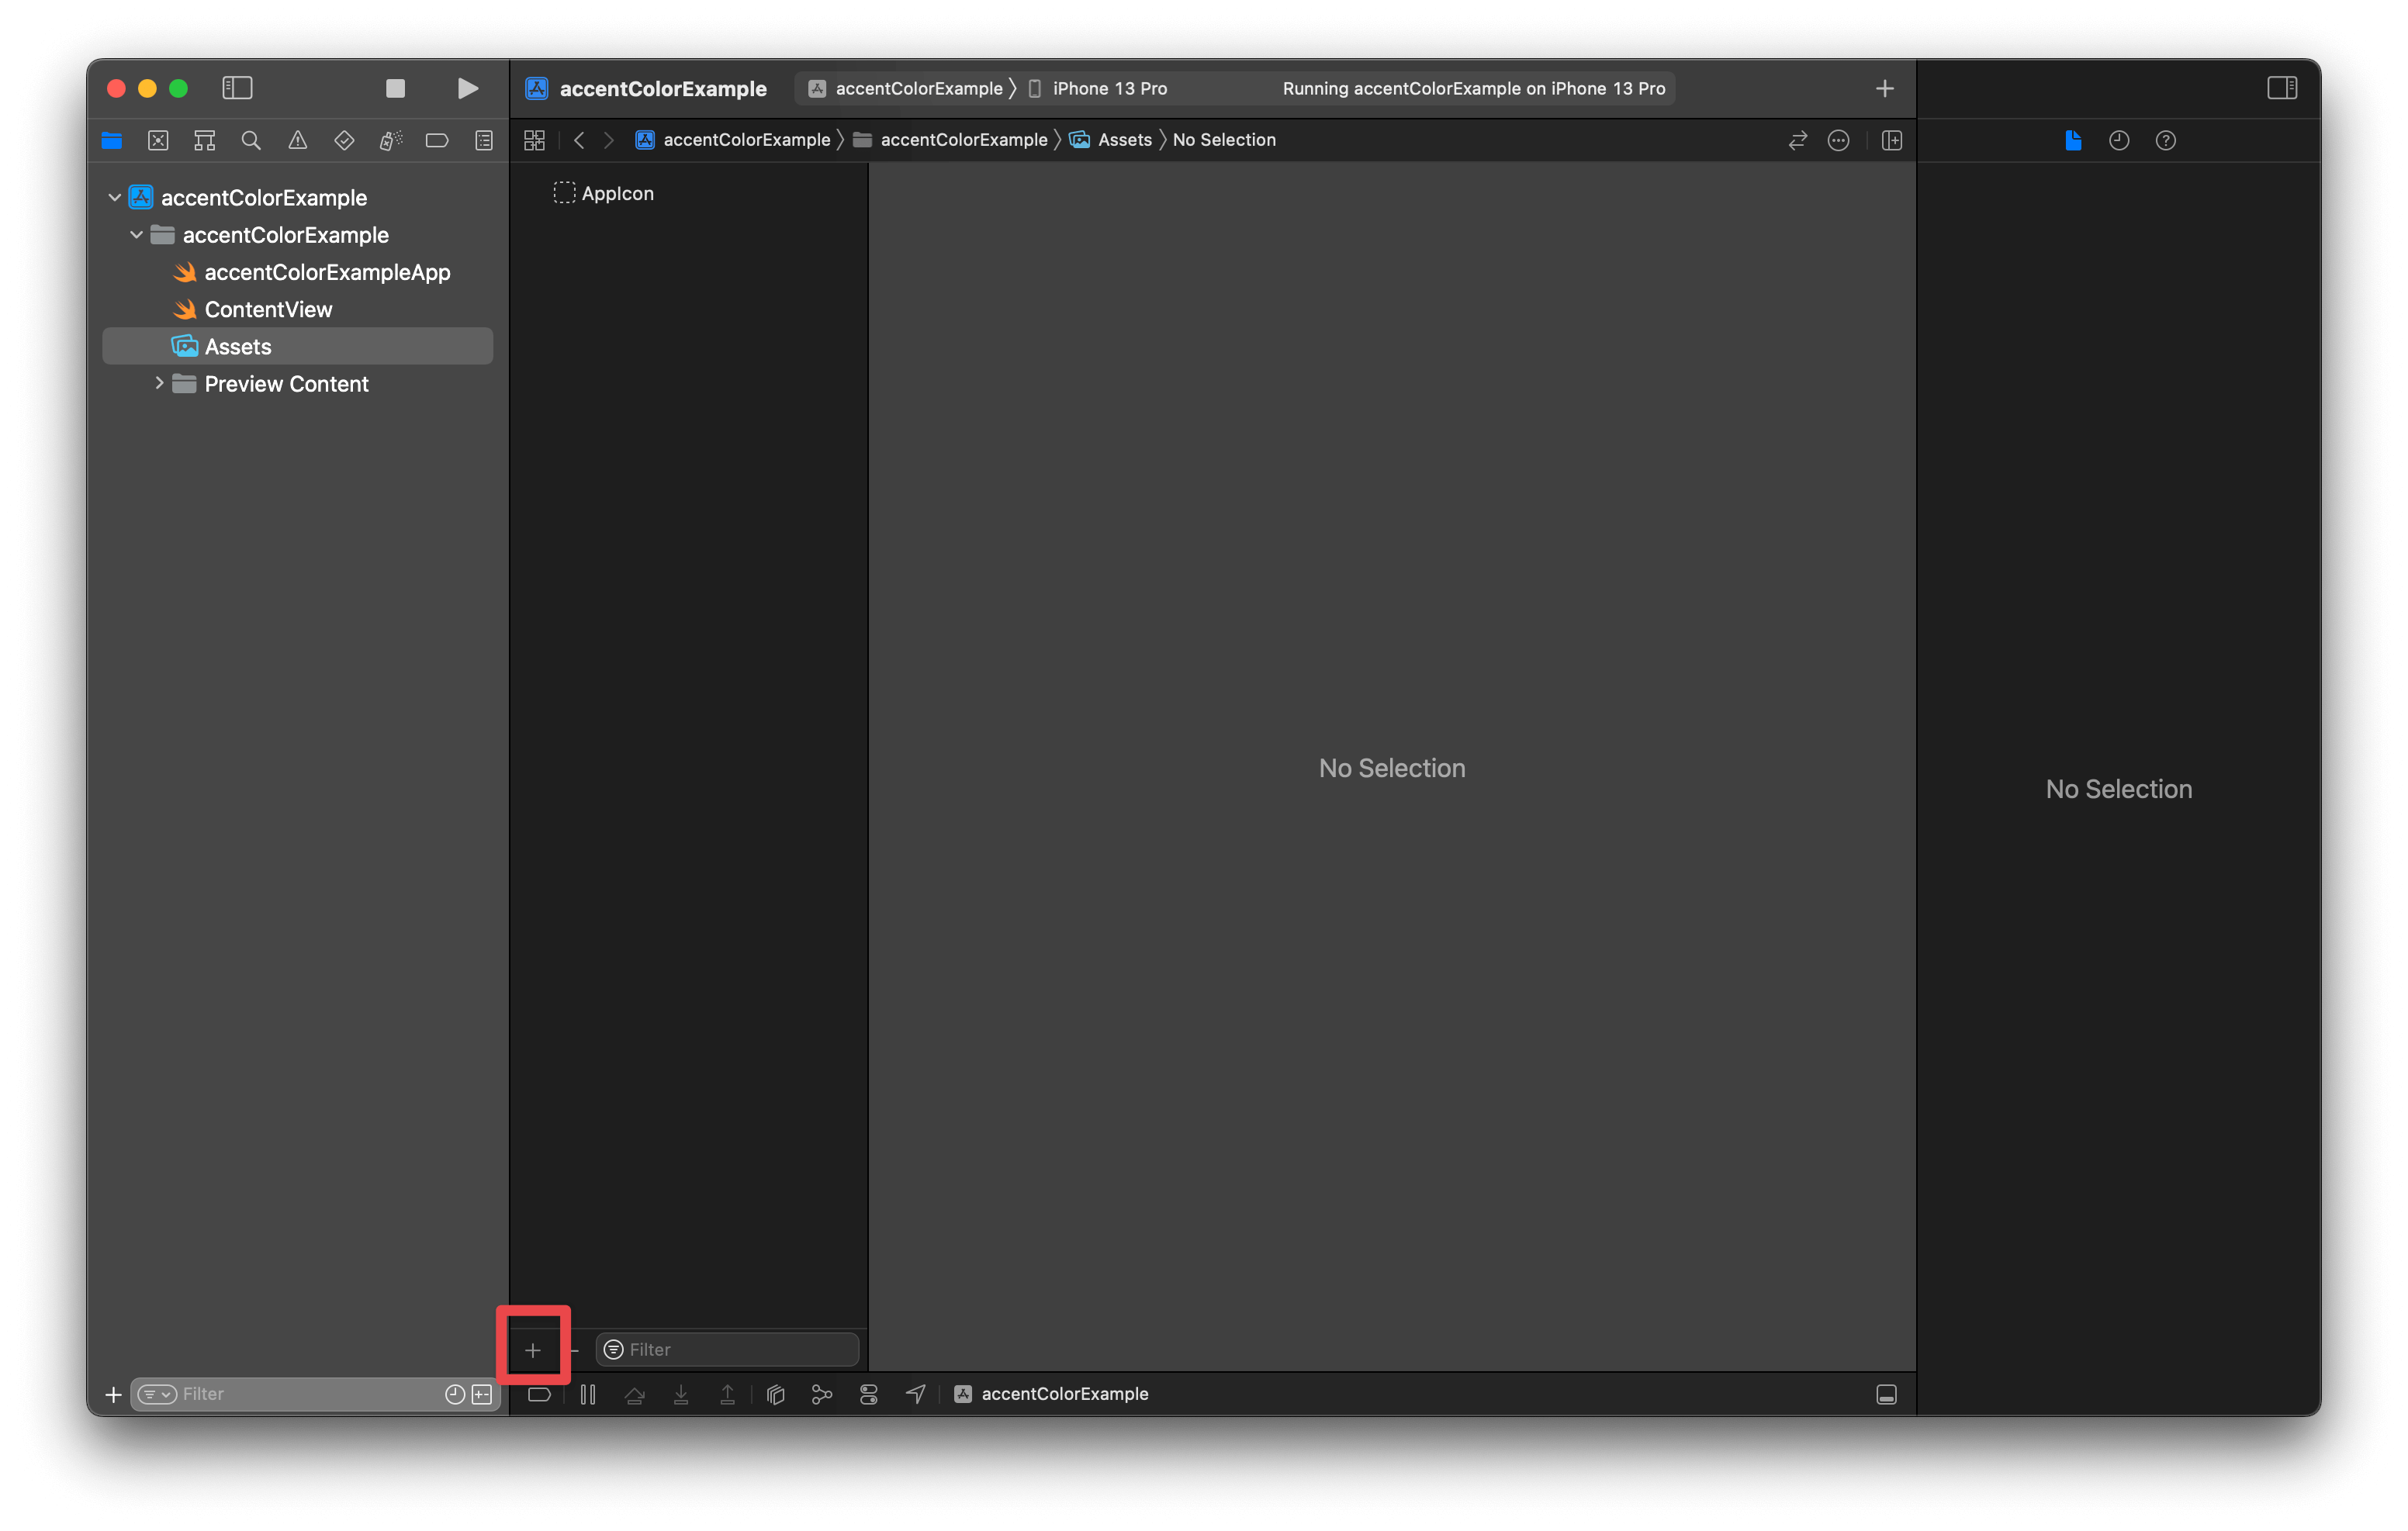Choose iPhone 13 Pro run destination
Screen dimensions: 2408x1531
point(1109,88)
